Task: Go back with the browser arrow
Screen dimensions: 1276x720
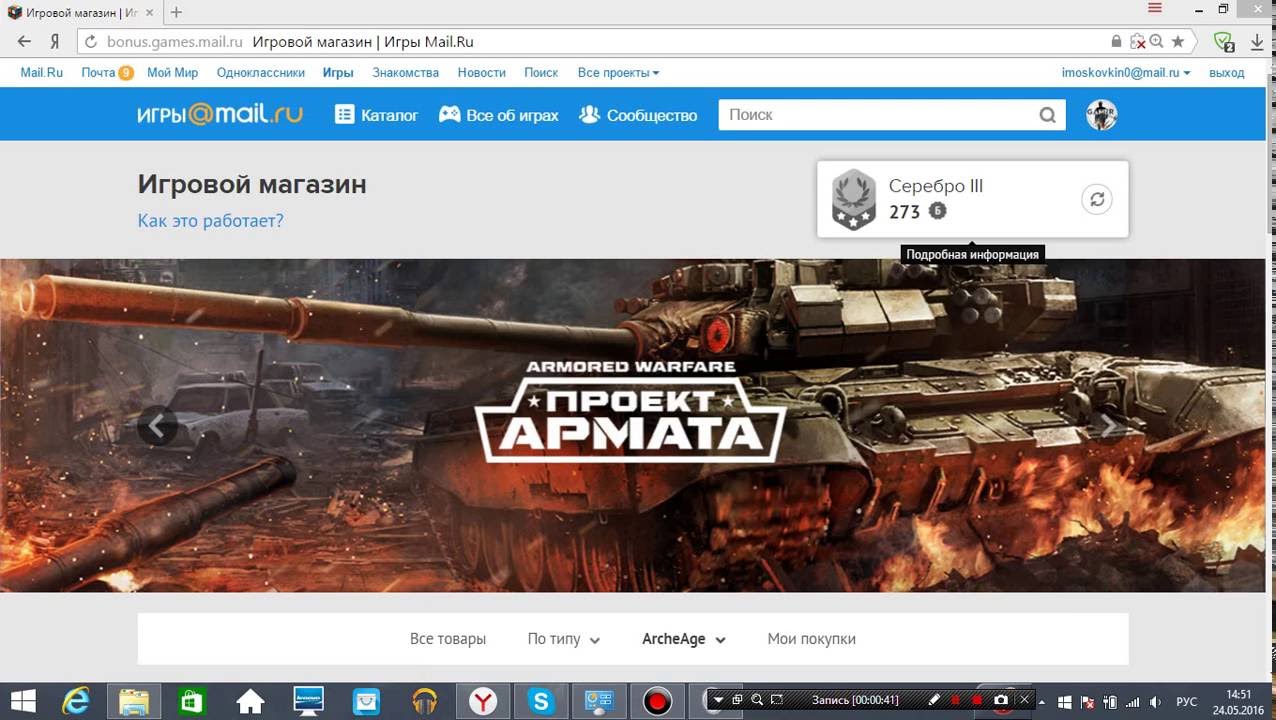Action: pos(24,42)
